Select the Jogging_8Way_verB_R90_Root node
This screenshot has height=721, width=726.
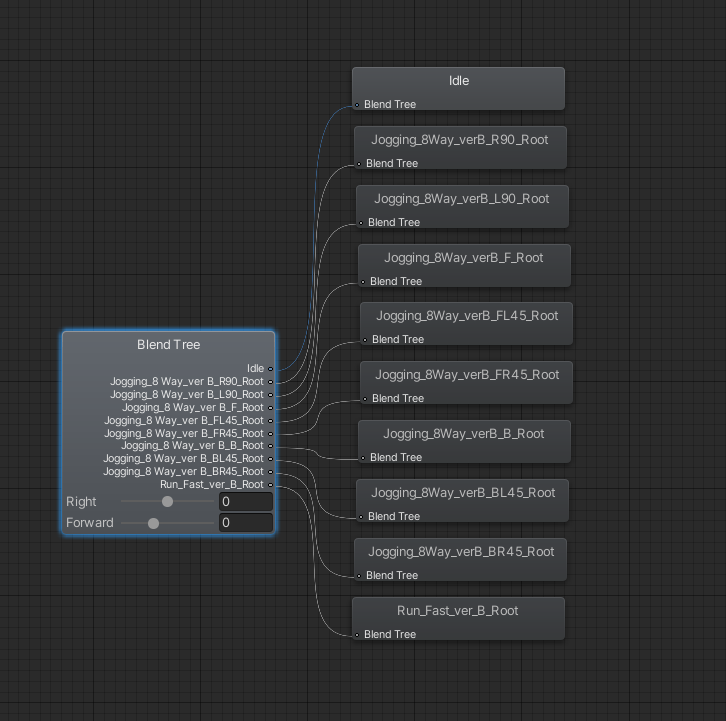click(460, 147)
